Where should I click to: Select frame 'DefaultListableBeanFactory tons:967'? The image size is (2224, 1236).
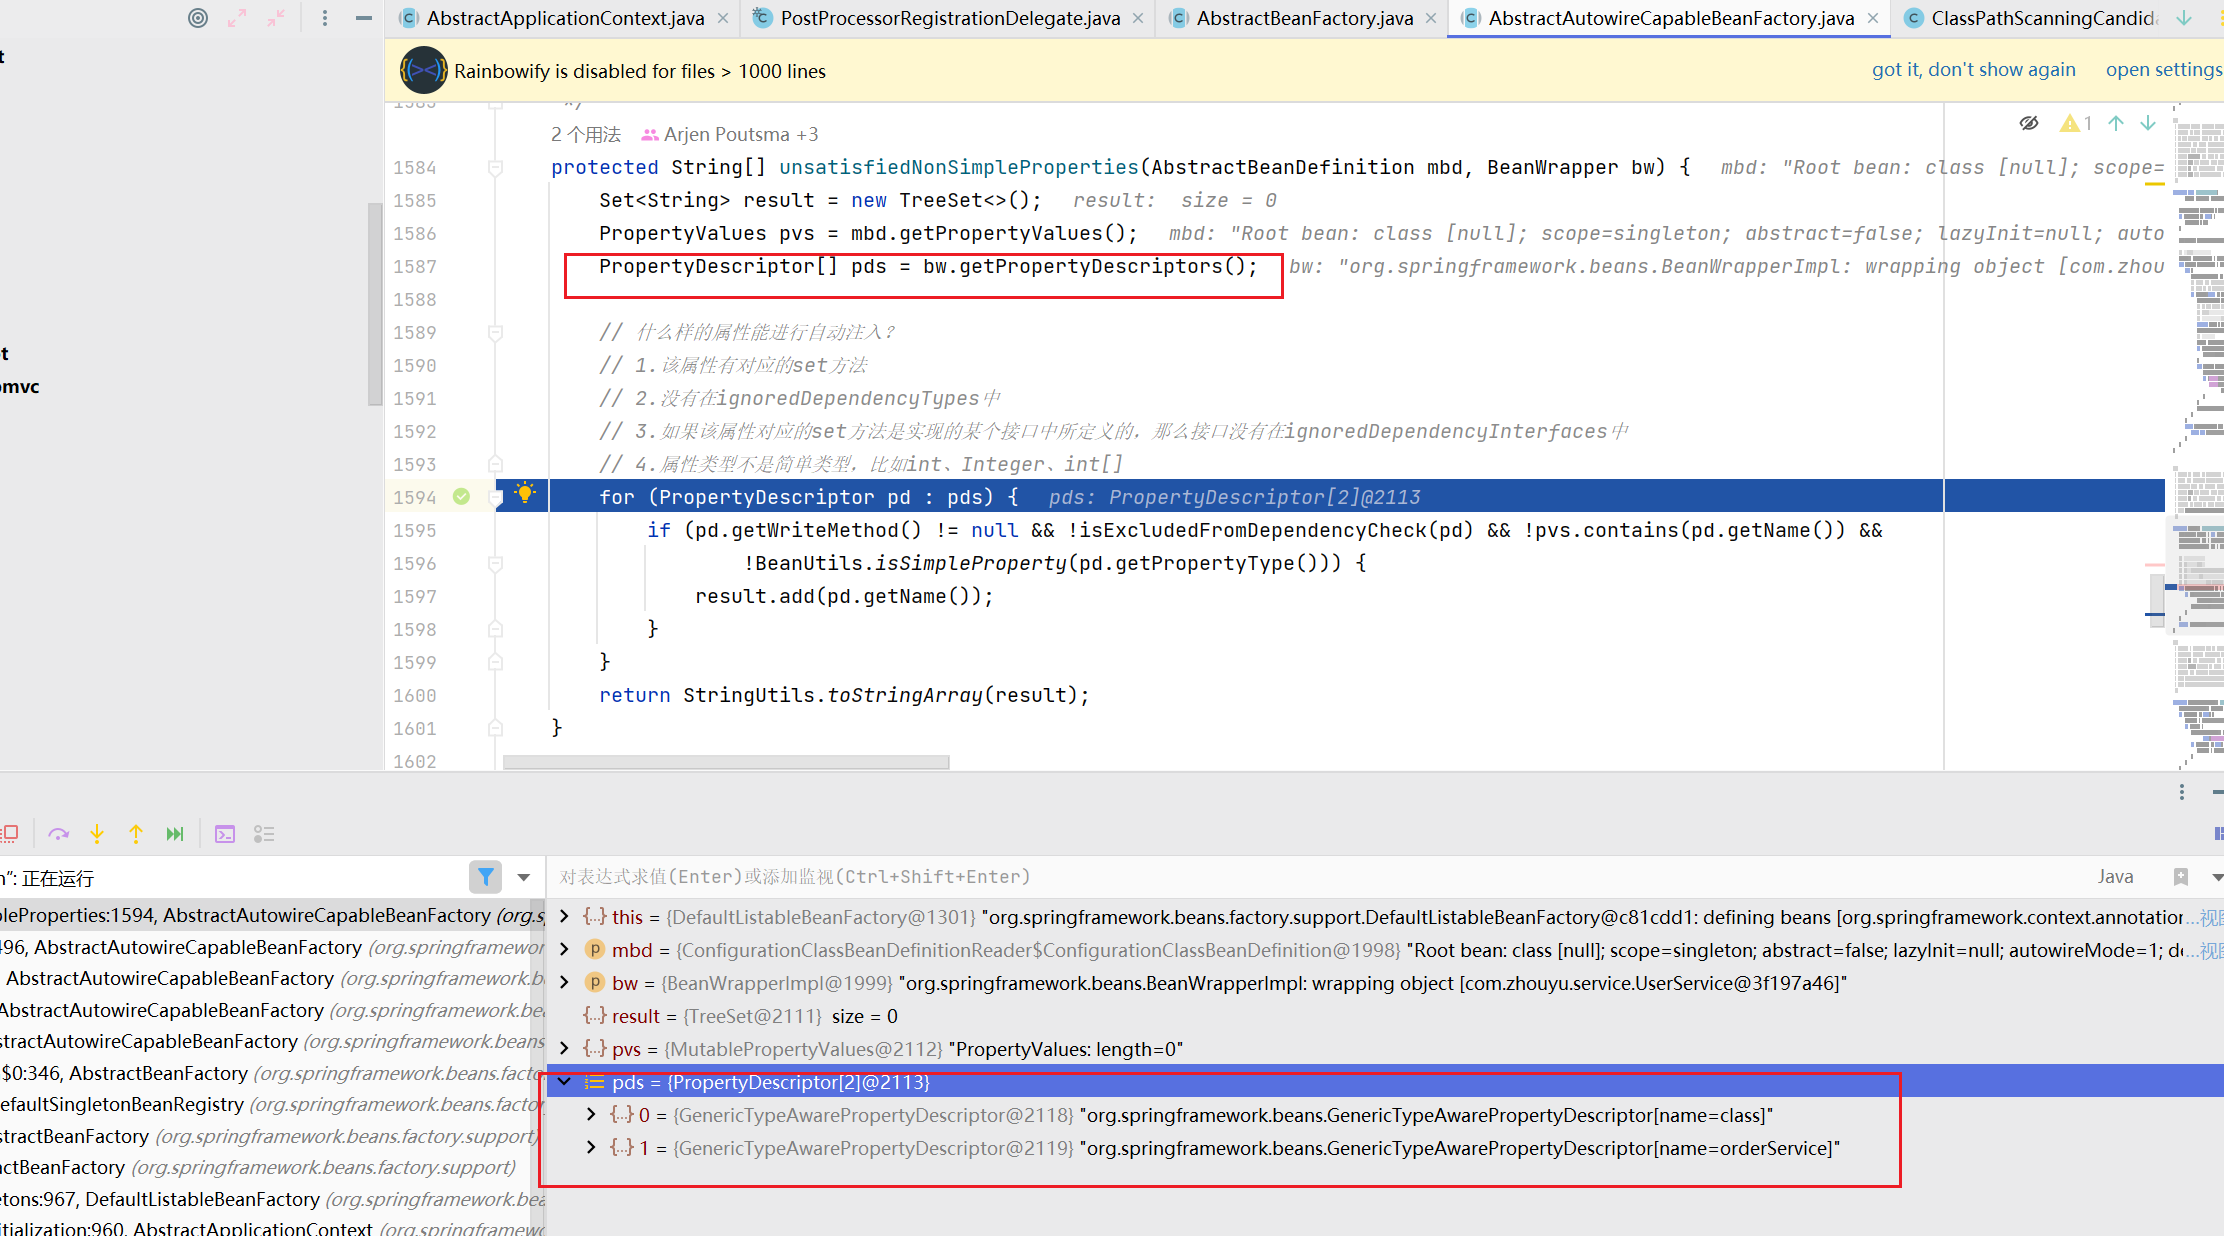coord(271,1199)
